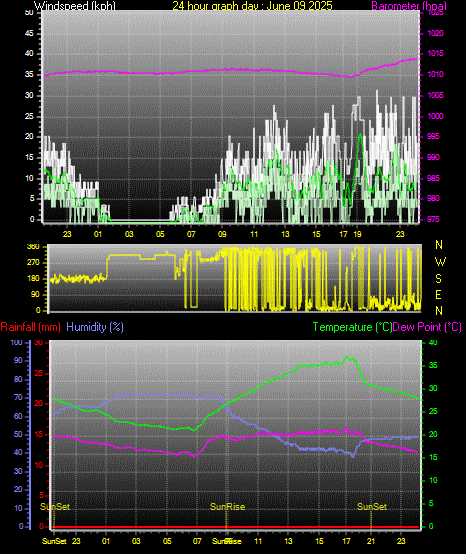Click the 'Rainfall (mm)' legend label
The width and height of the screenshot is (466, 554).
30,327
